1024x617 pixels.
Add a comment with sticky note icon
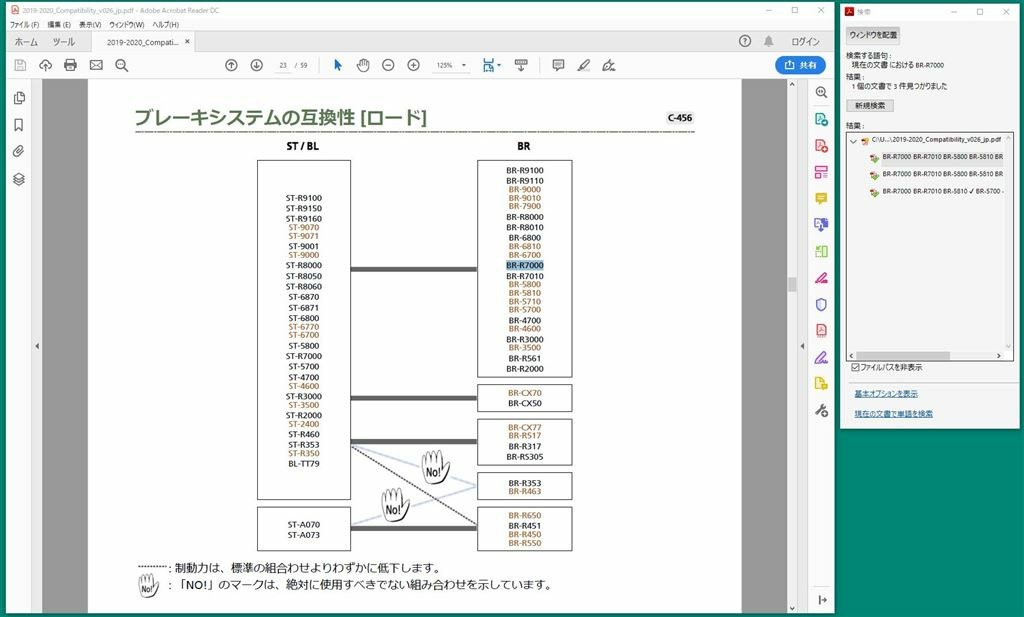pos(558,65)
